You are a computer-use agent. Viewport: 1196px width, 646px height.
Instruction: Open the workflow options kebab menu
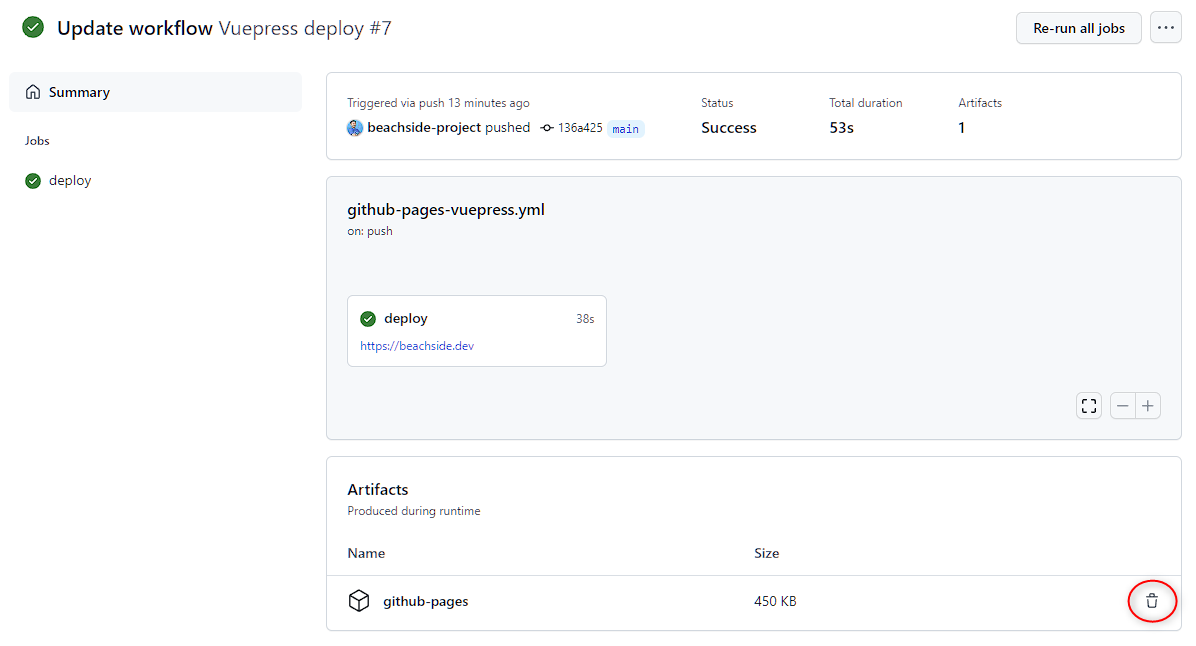tap(1165, 27)
